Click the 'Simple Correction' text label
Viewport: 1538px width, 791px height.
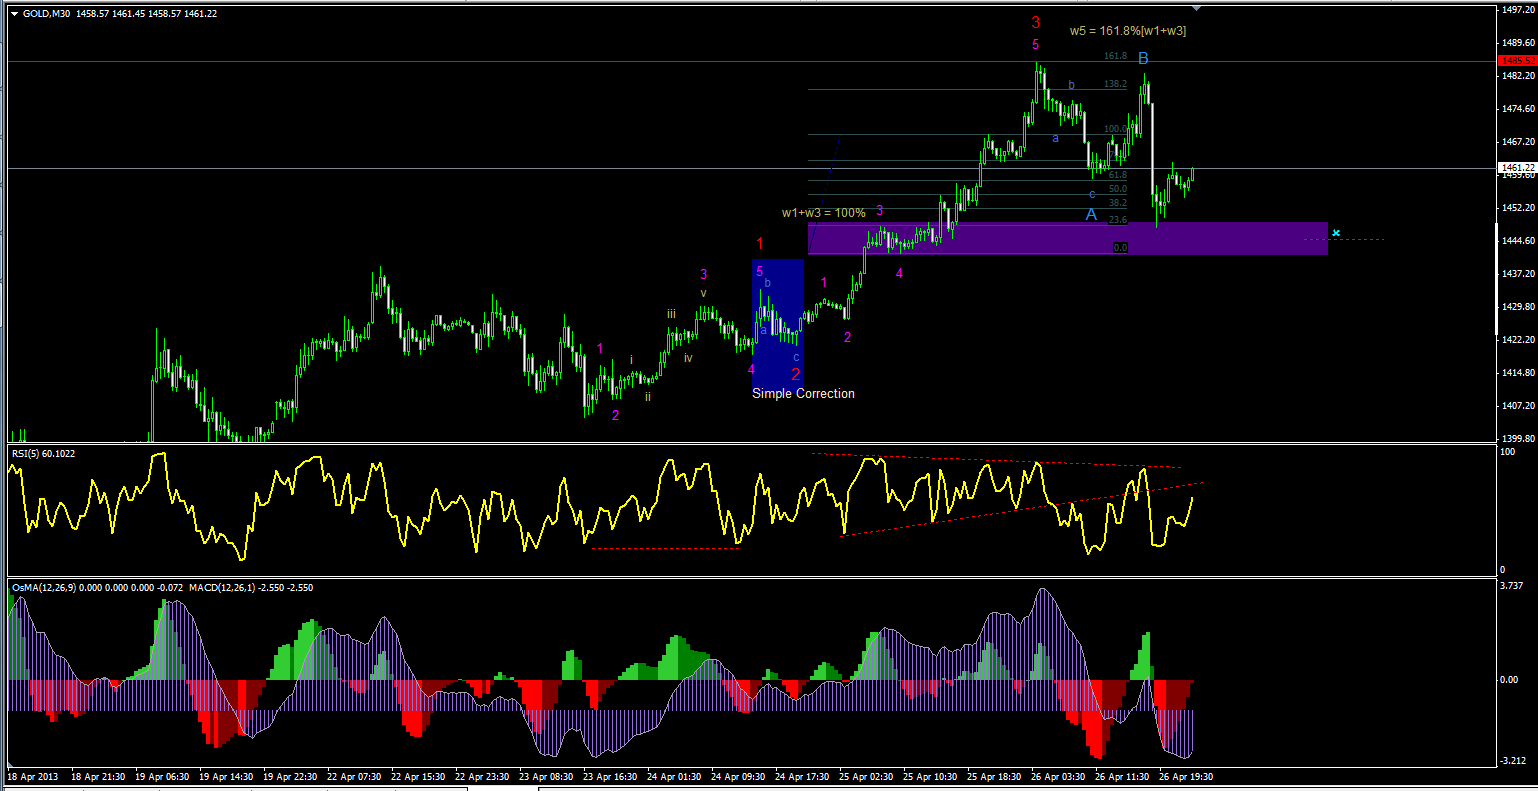[803, 394]
